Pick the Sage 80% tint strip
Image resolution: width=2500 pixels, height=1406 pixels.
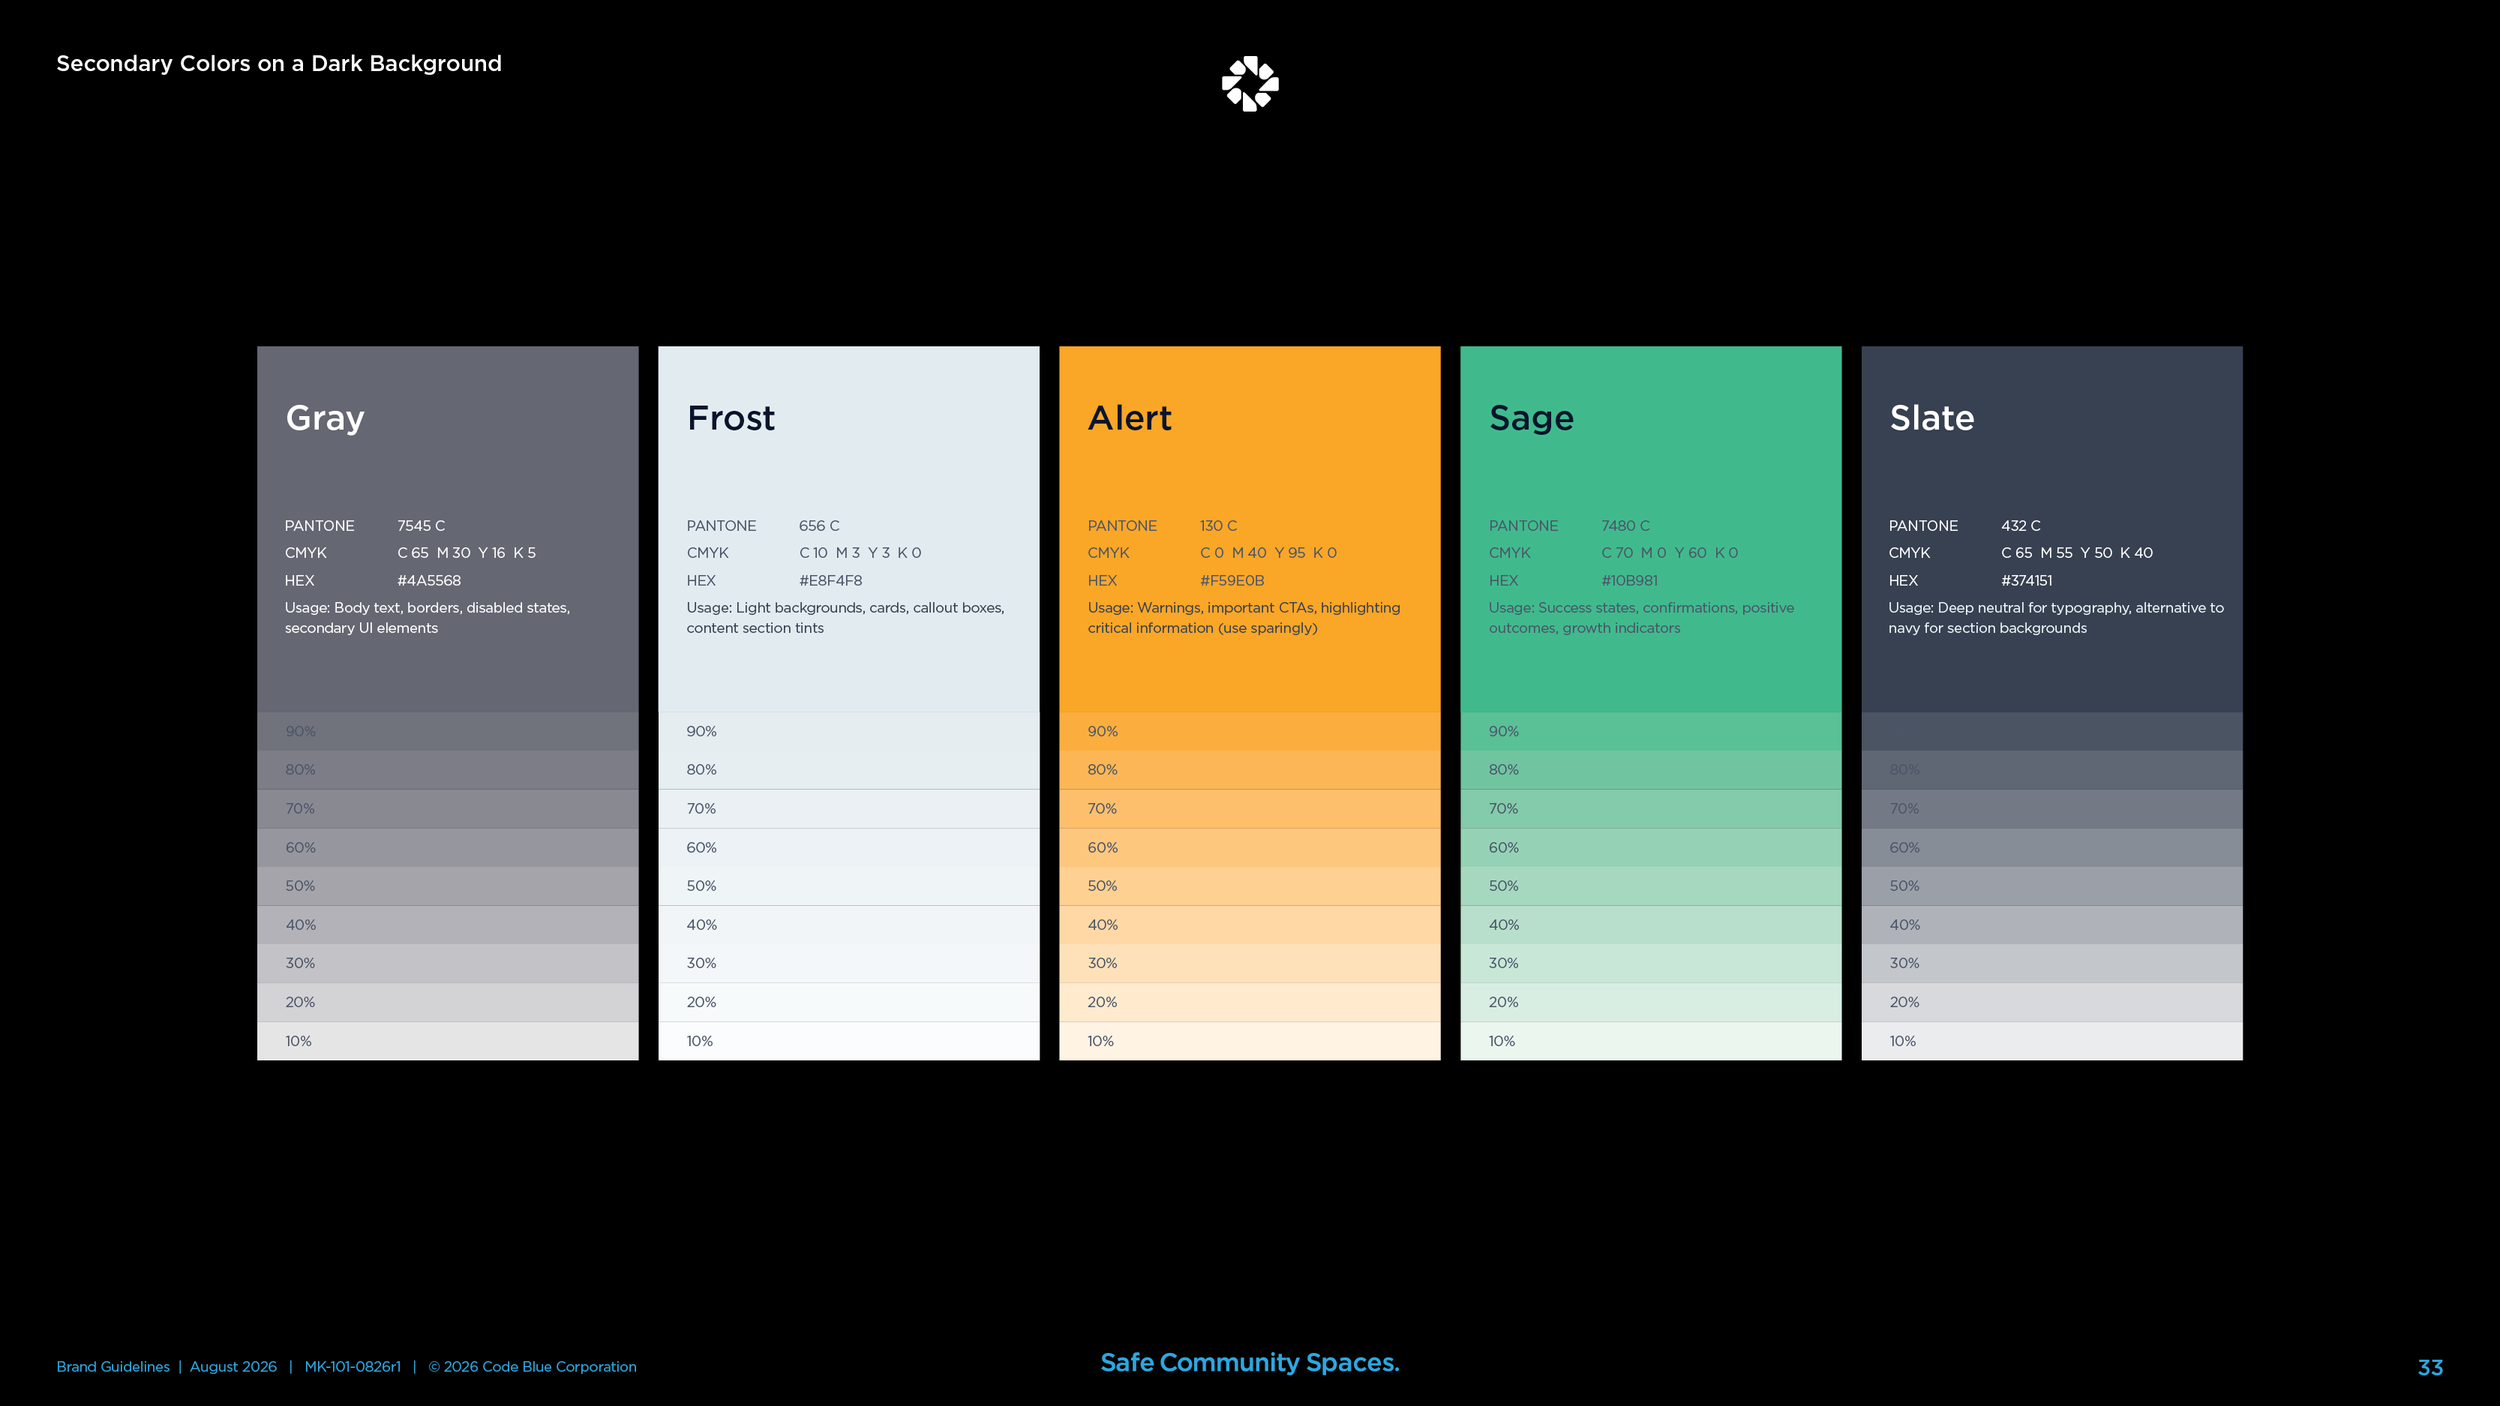click(1650, 770)
